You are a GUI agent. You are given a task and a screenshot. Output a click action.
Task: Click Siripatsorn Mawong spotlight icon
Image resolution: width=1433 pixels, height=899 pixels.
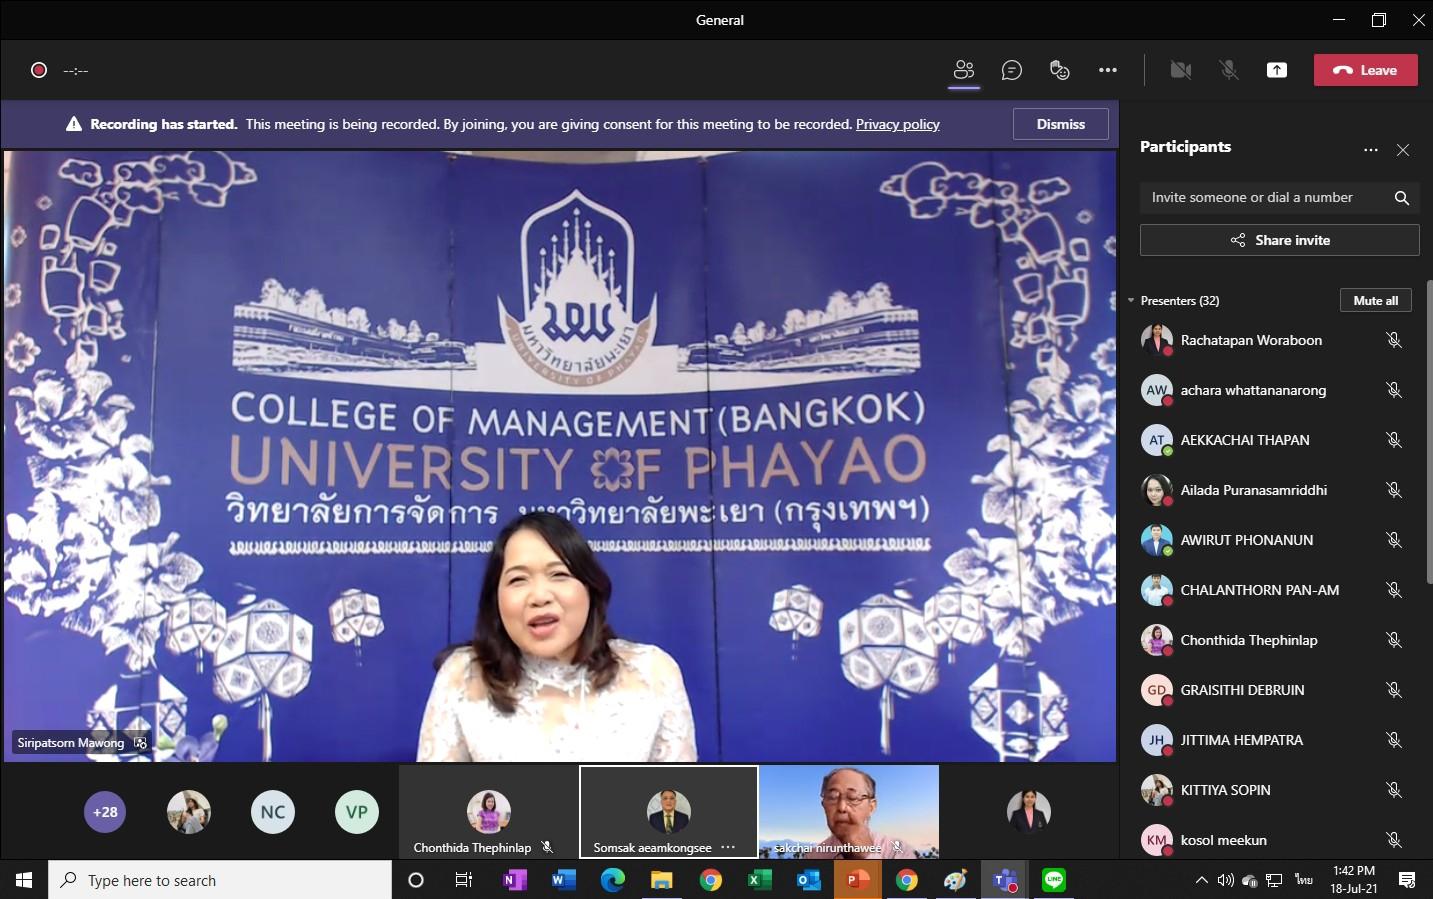140,743
